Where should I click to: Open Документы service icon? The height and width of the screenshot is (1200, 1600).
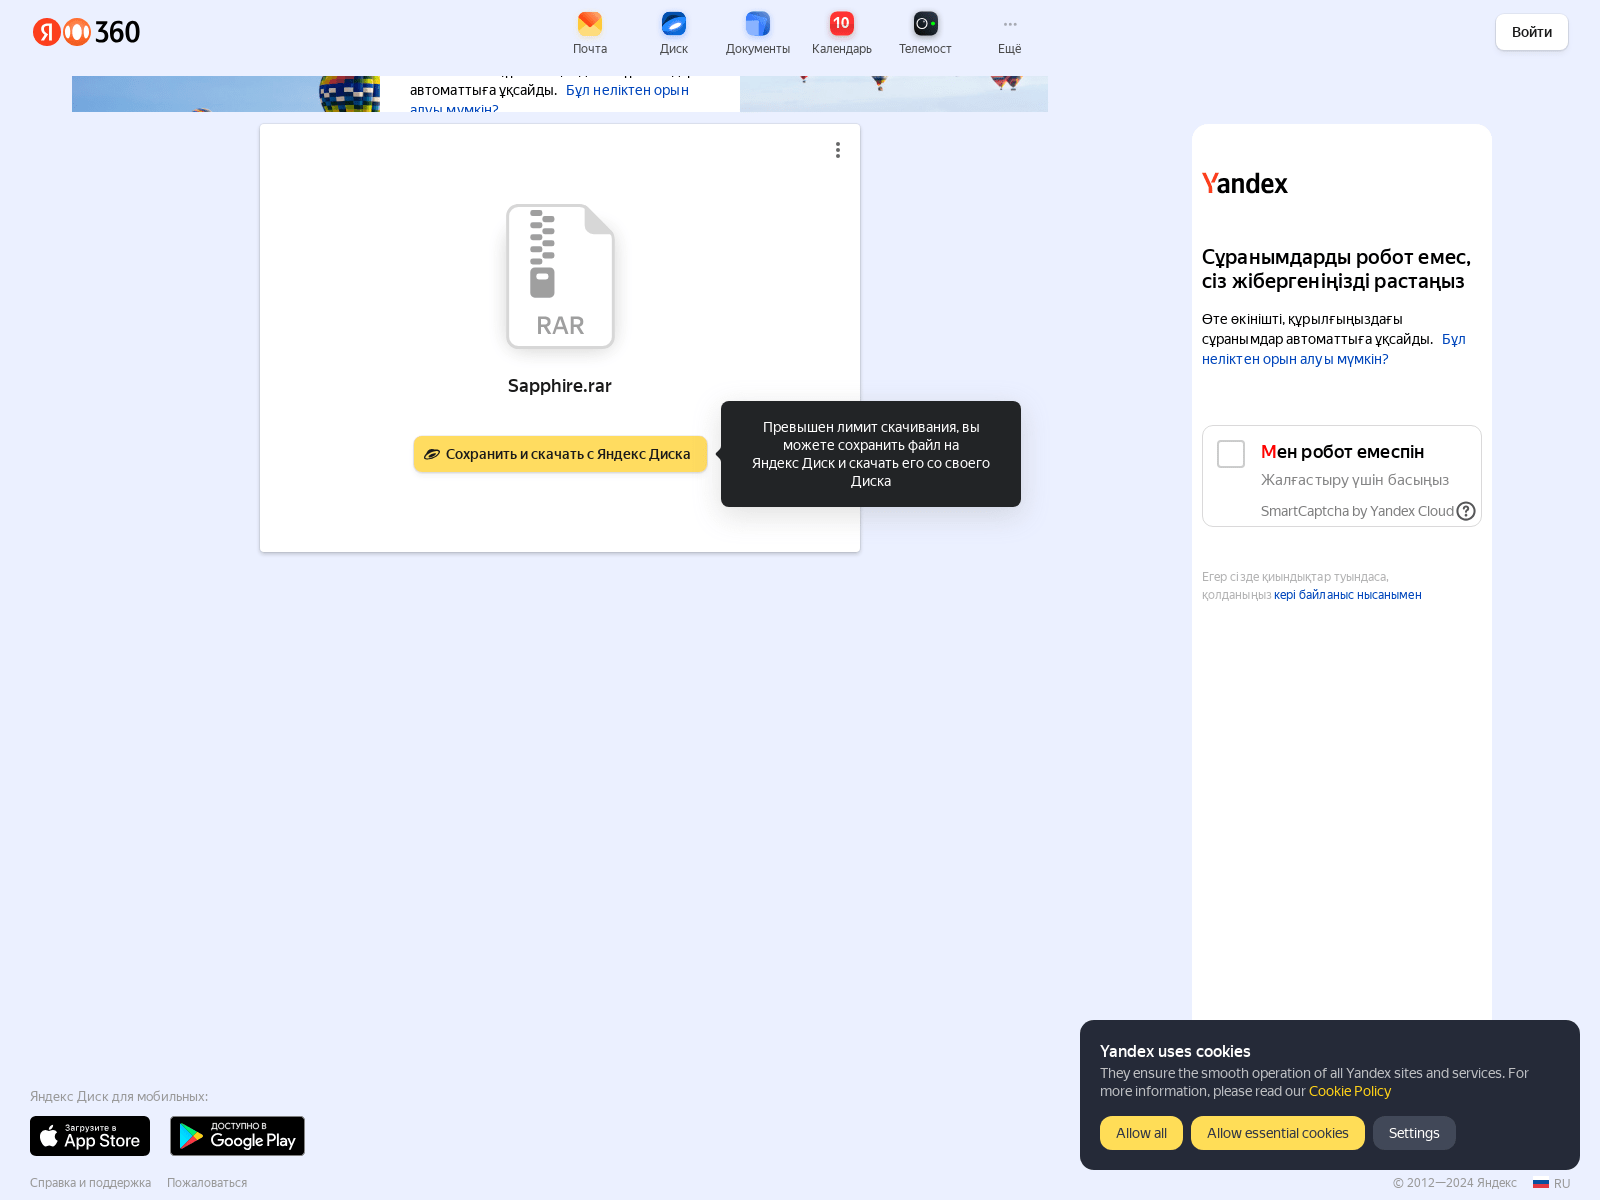click(x=758, y=33)
